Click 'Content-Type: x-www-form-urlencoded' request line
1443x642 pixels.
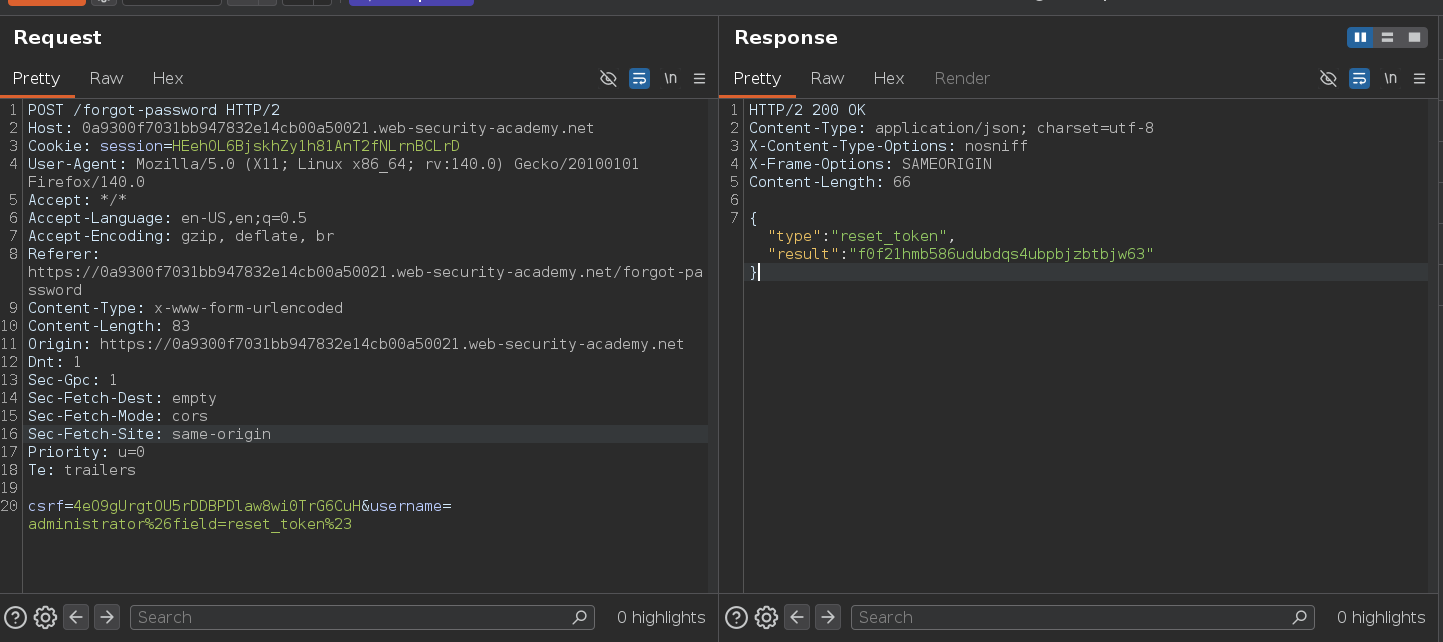[185, 308]
